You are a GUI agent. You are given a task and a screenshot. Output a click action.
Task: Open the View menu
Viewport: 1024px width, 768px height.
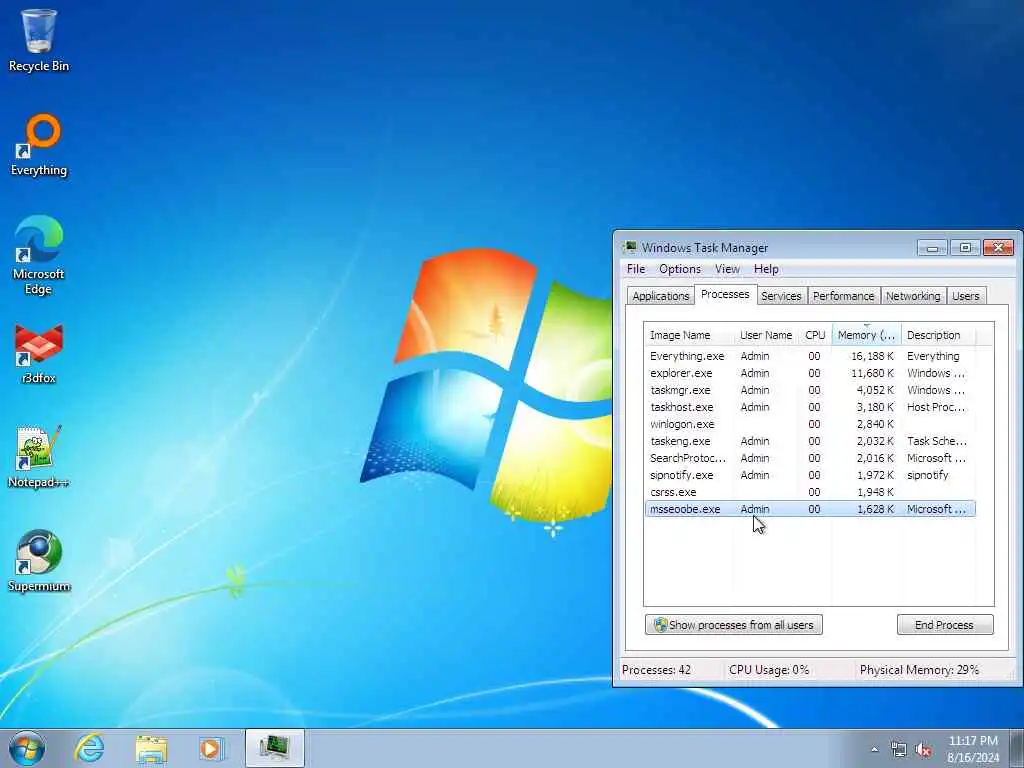click(x=727, y=269)
